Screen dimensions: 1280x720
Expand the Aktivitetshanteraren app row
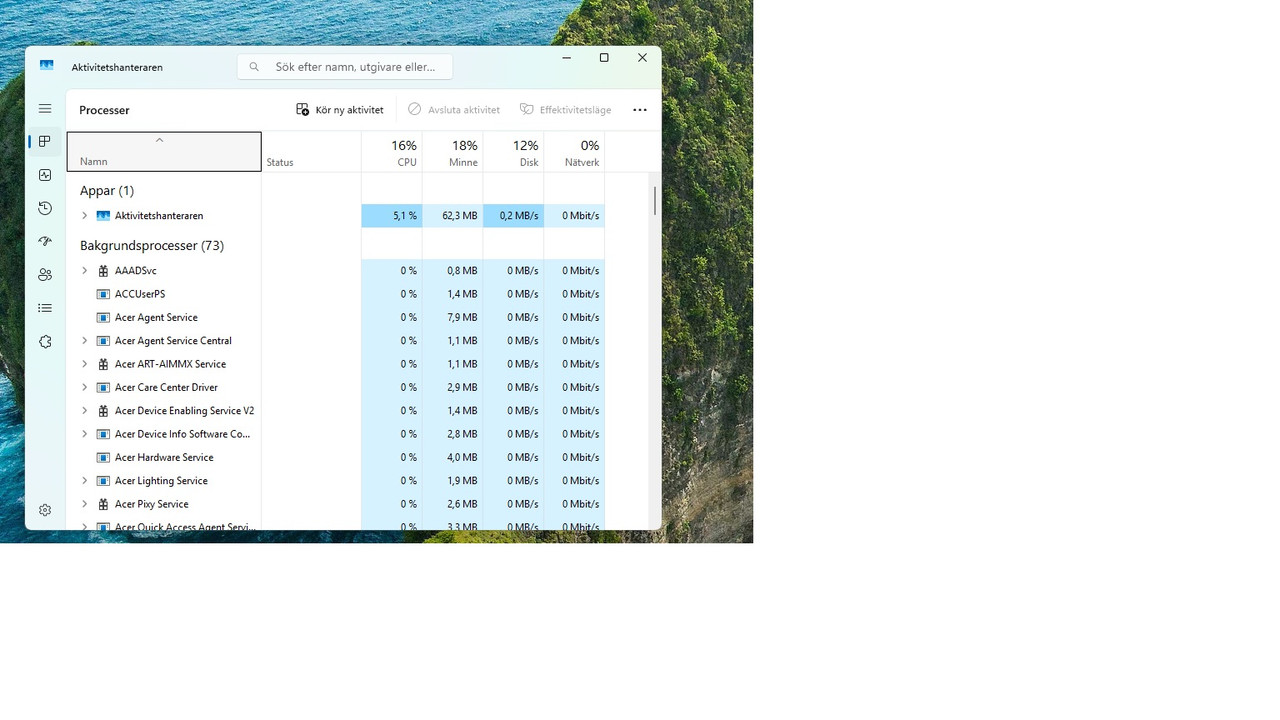pos(84,216)
